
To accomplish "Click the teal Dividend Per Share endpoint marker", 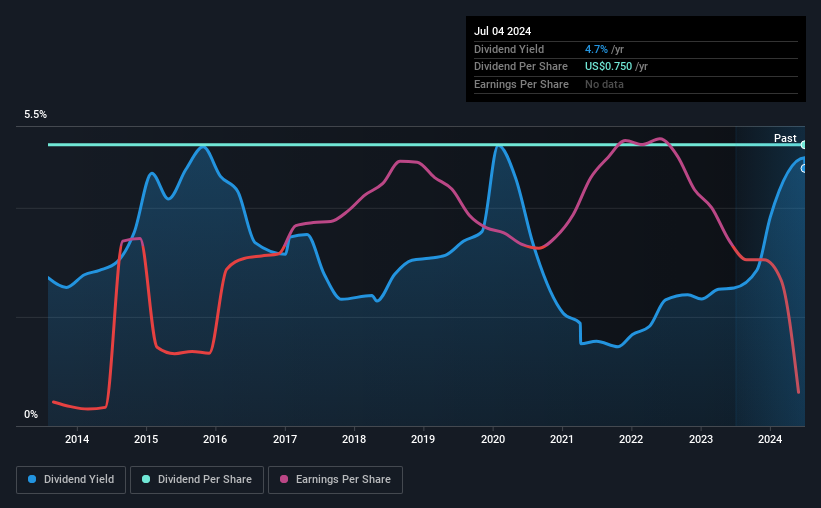I will 804,145.
